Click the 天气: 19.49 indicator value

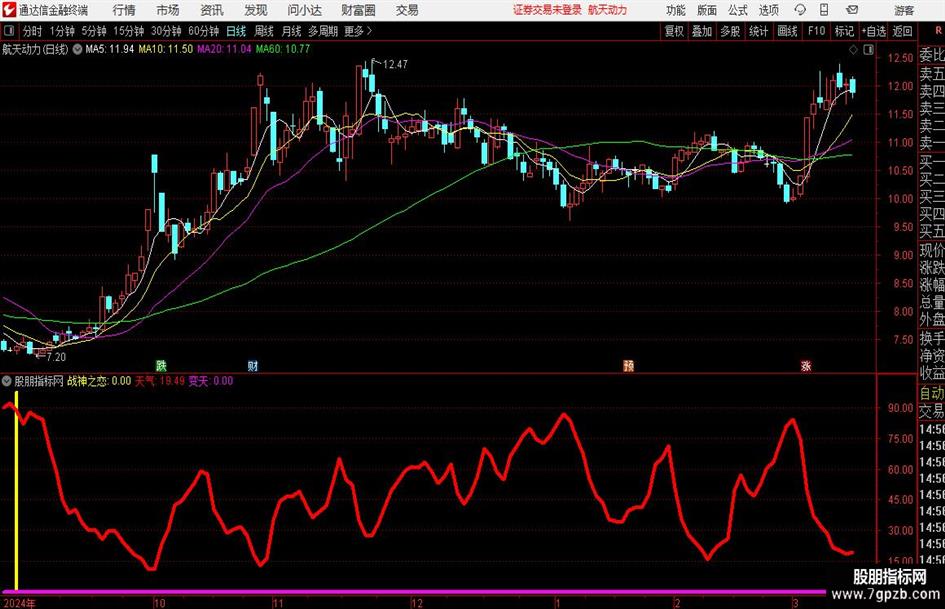point(160,381)
